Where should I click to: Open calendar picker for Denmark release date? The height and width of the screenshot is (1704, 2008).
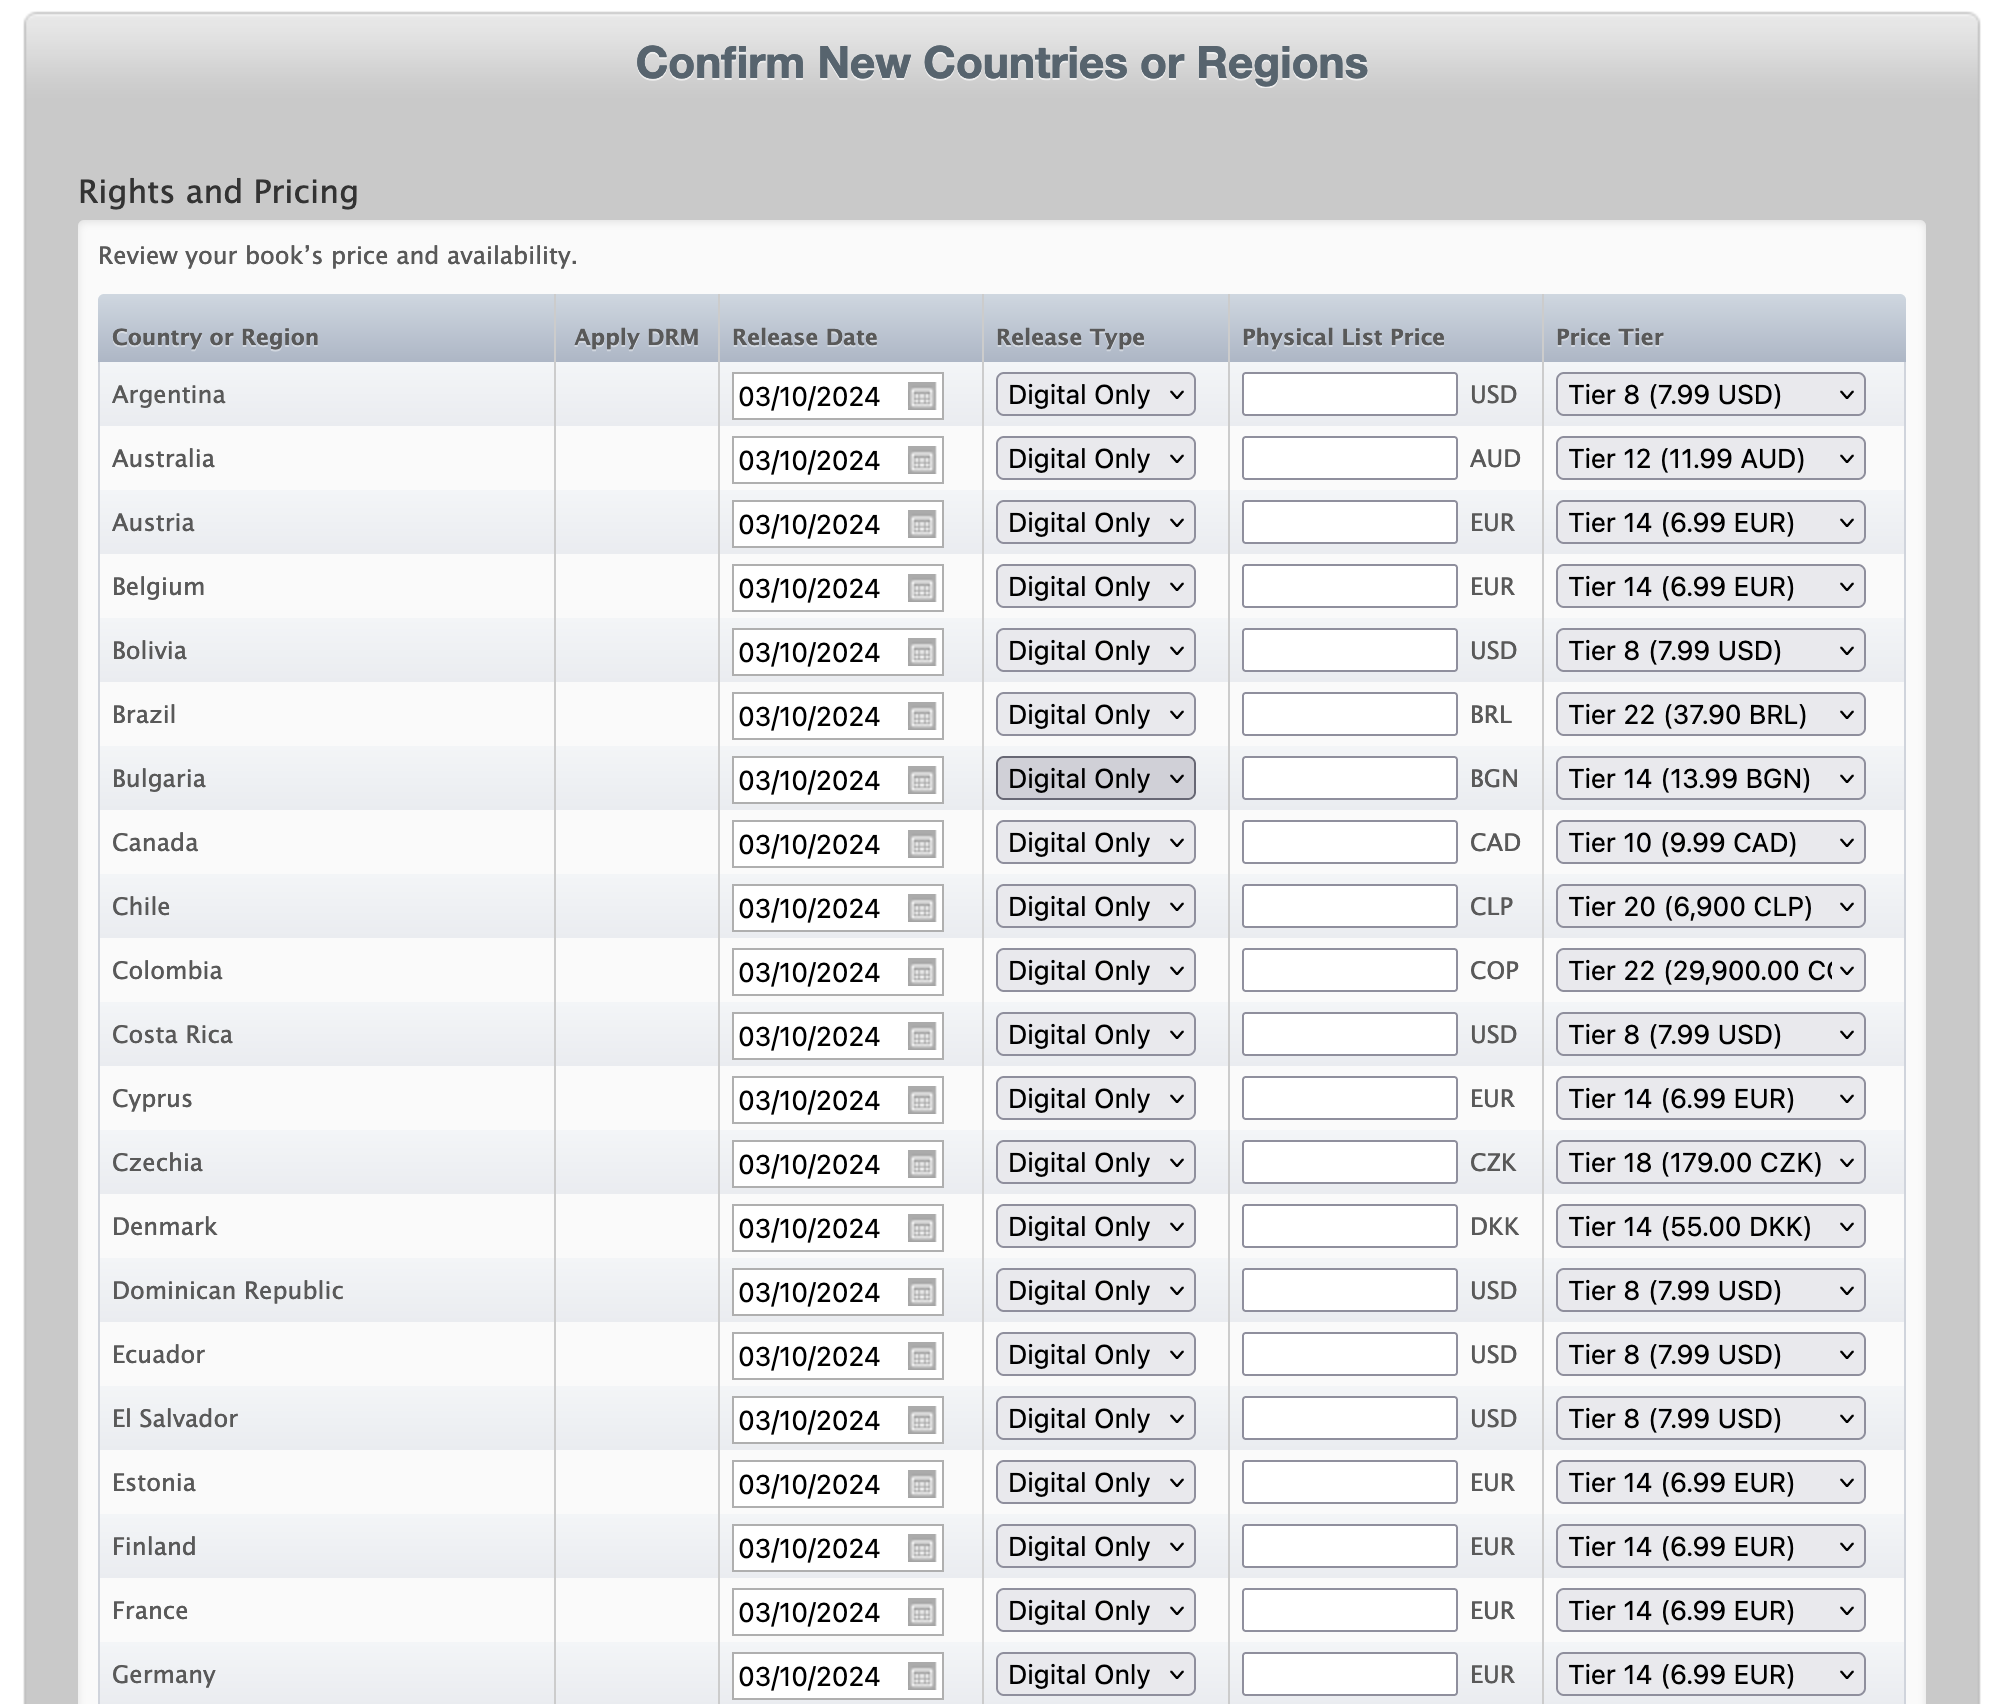tap(921, 1228)
